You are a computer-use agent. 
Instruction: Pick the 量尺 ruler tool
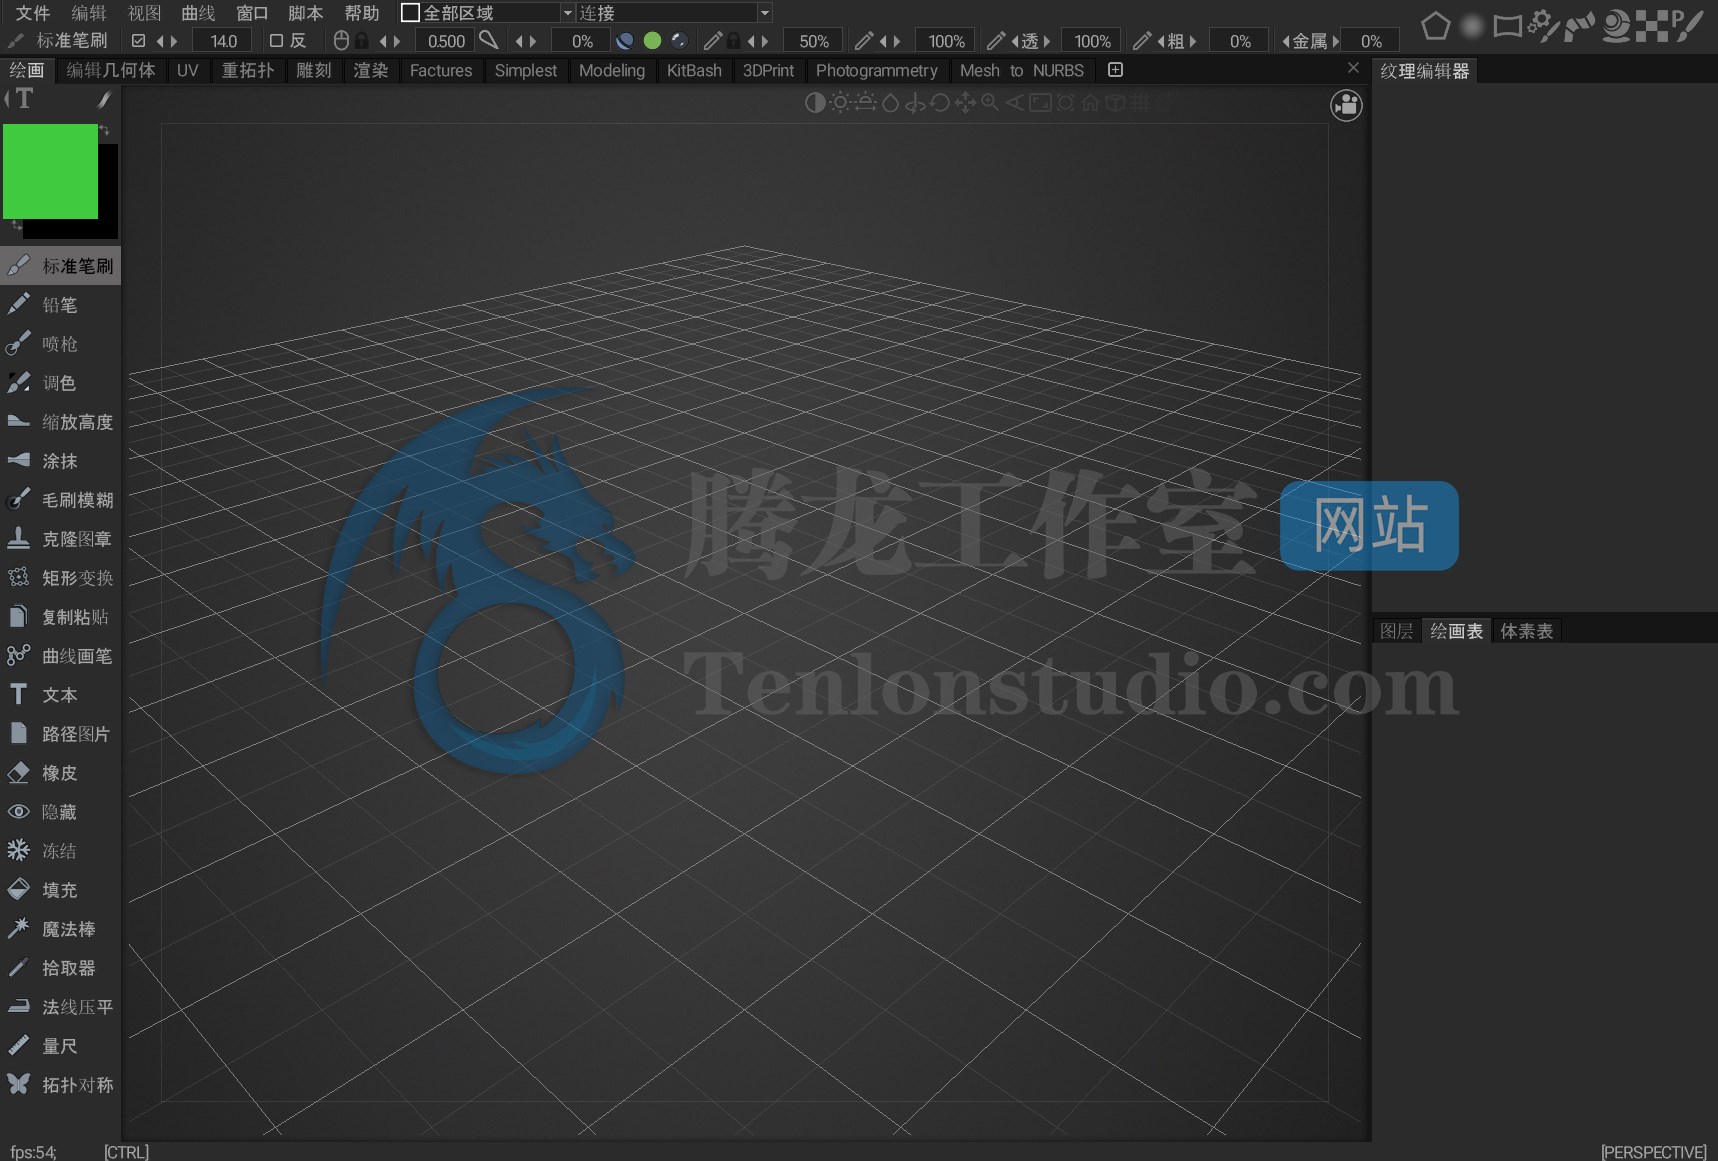[59, 1046]
